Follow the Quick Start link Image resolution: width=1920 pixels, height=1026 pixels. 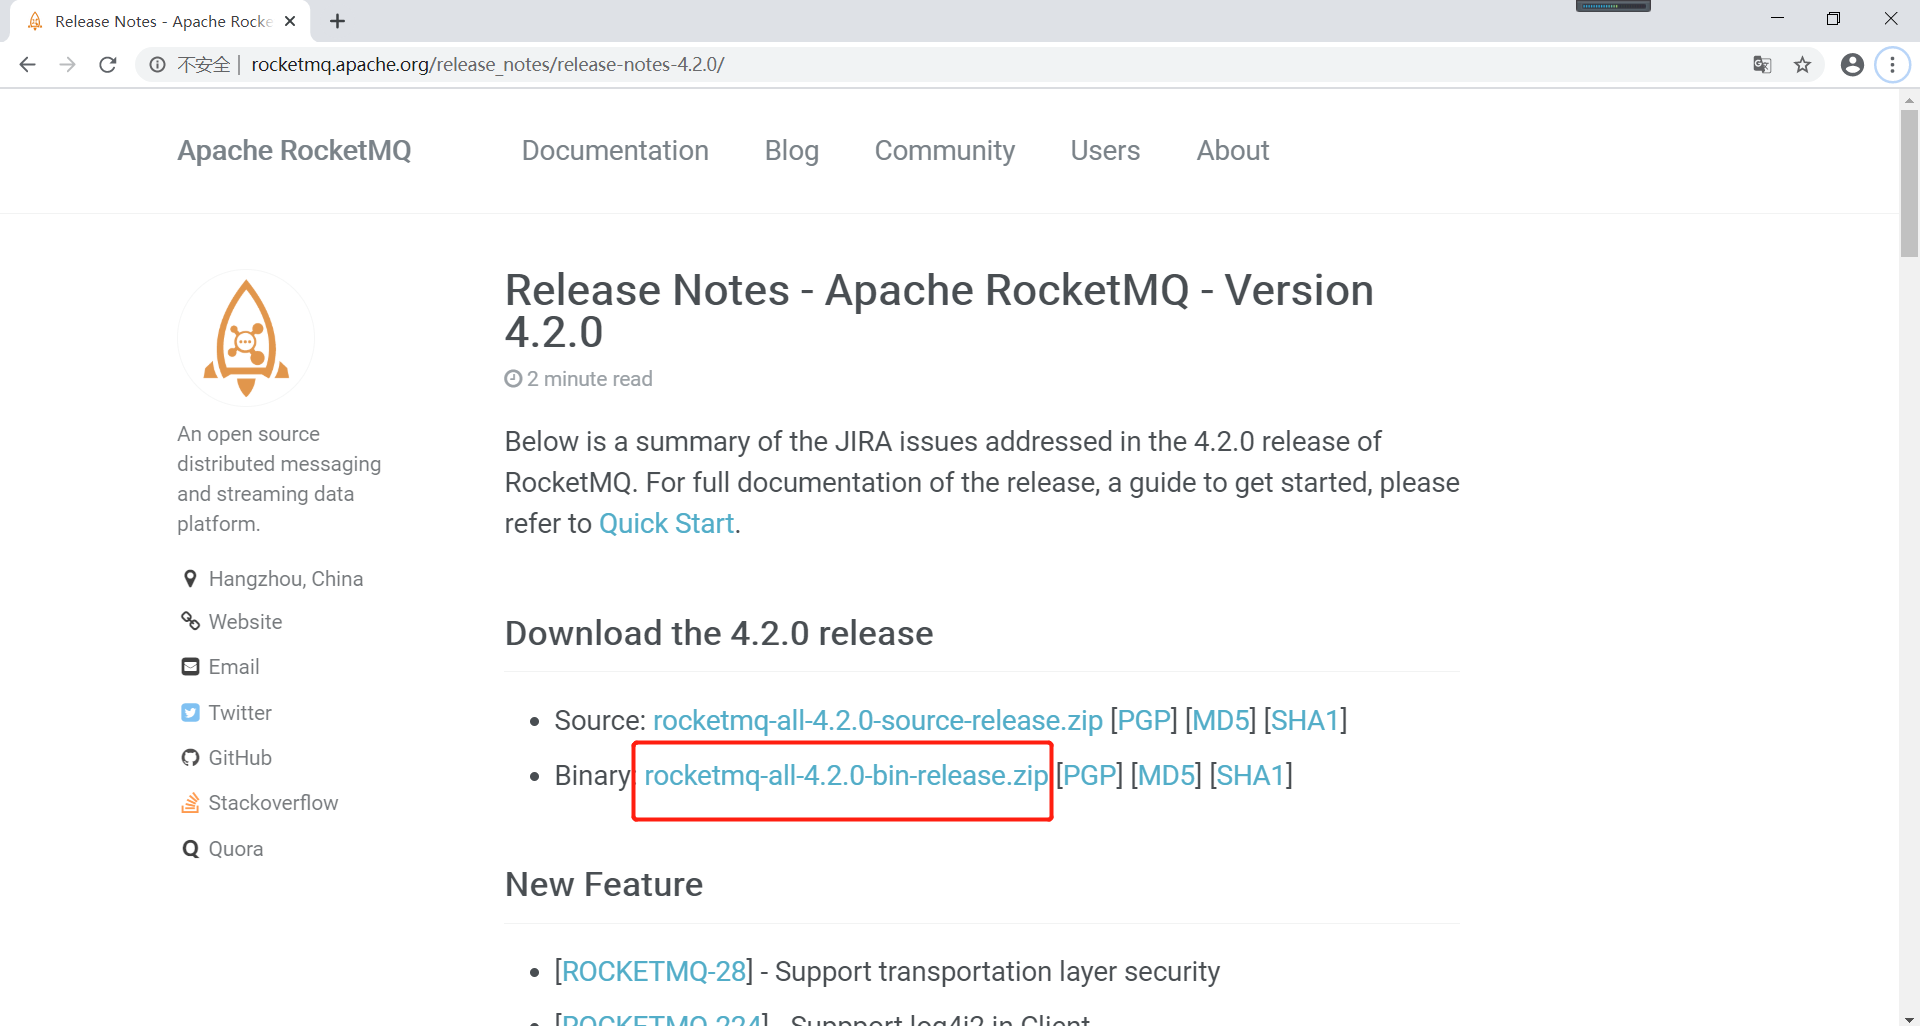pos(665,522)
